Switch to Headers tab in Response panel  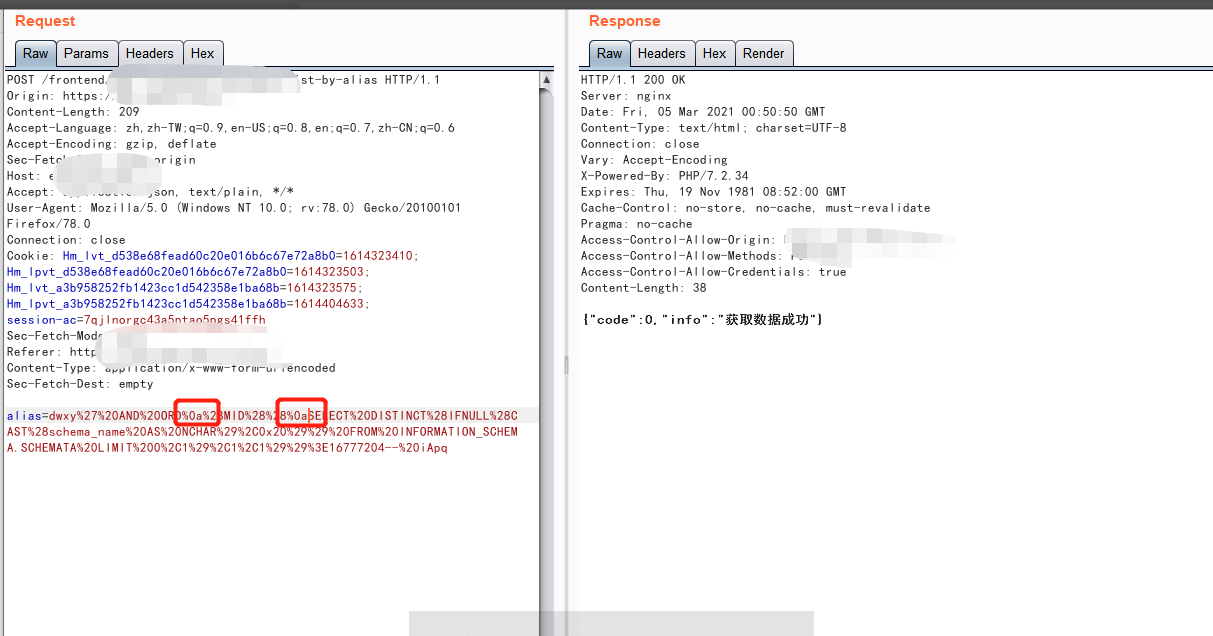(x=662, y=54)
